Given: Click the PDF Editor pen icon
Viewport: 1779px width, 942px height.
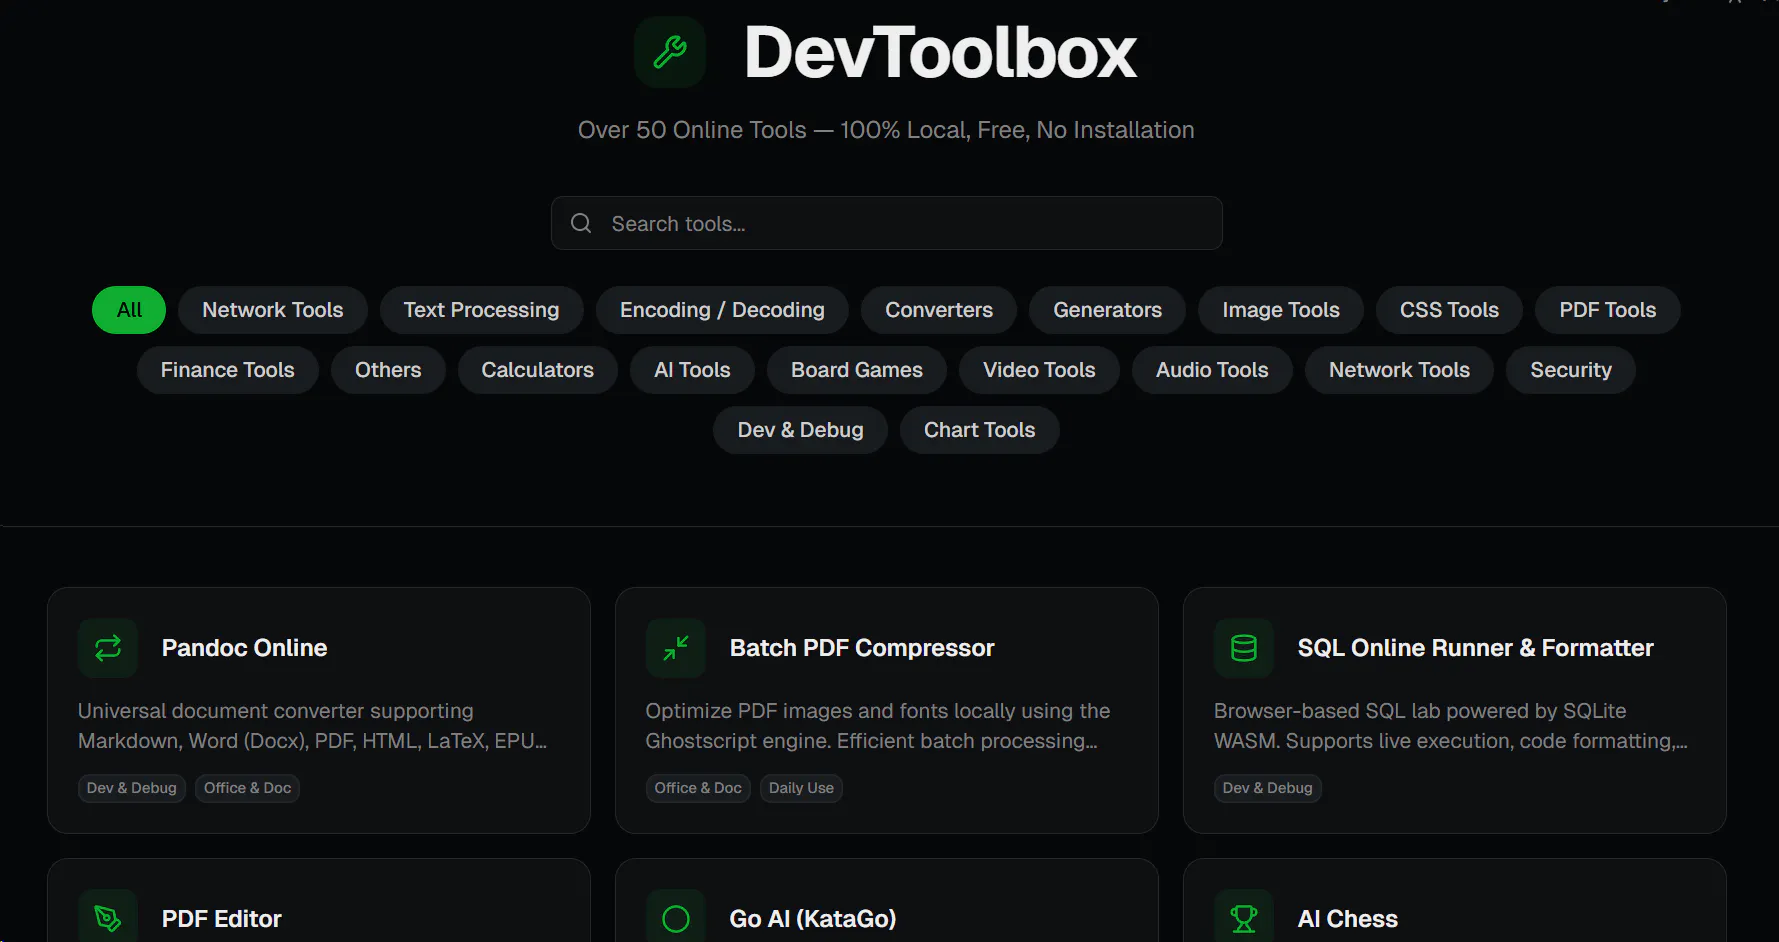Looking at the screenshot, I should 108,917.
